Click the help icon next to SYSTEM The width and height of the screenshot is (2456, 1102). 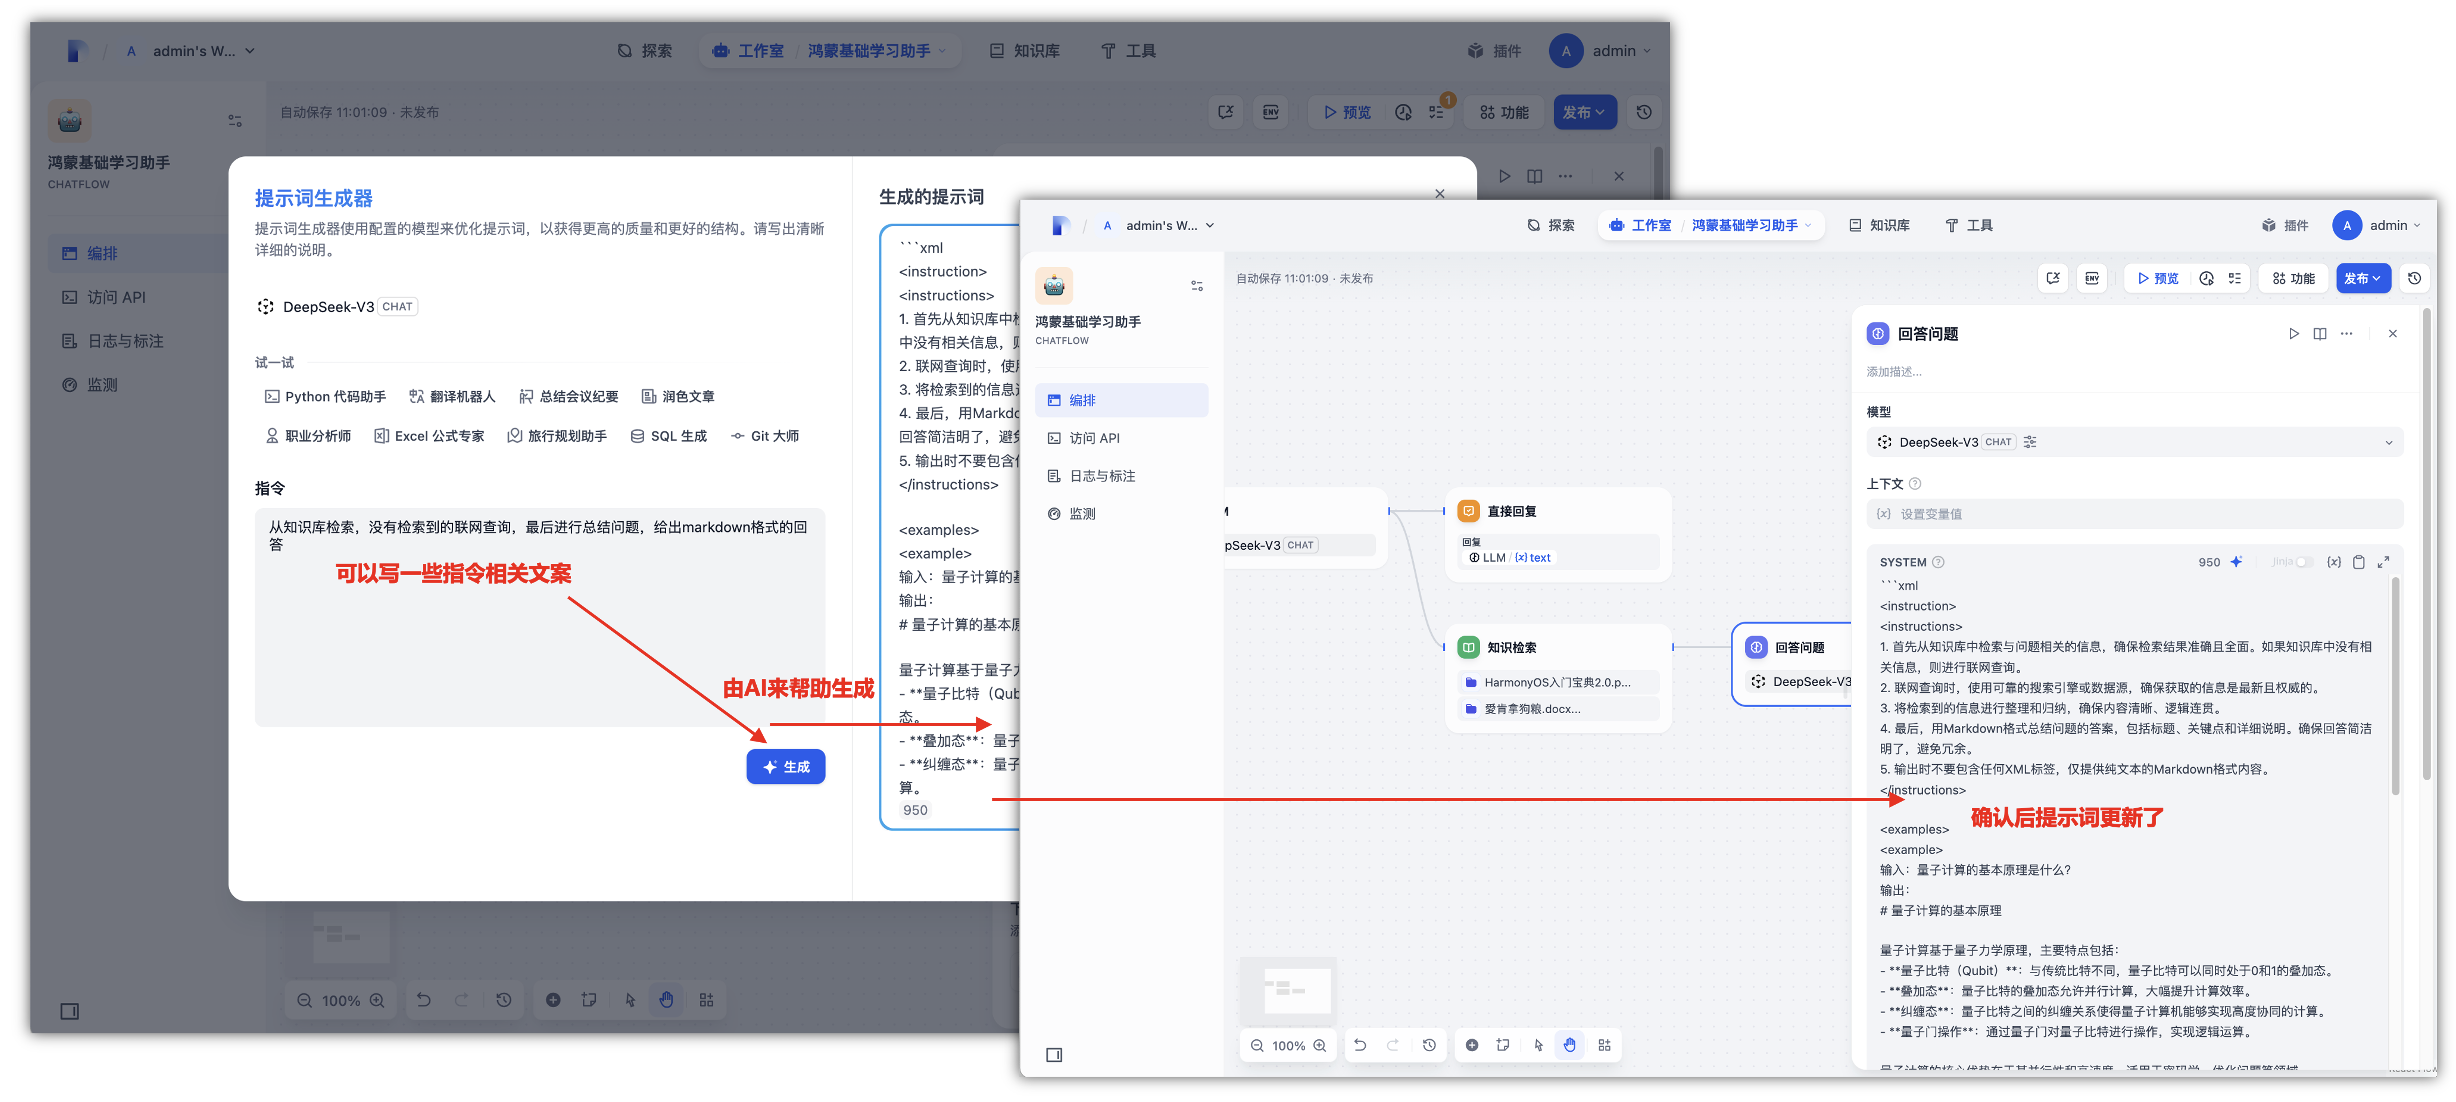click(x=1938, y=562)
